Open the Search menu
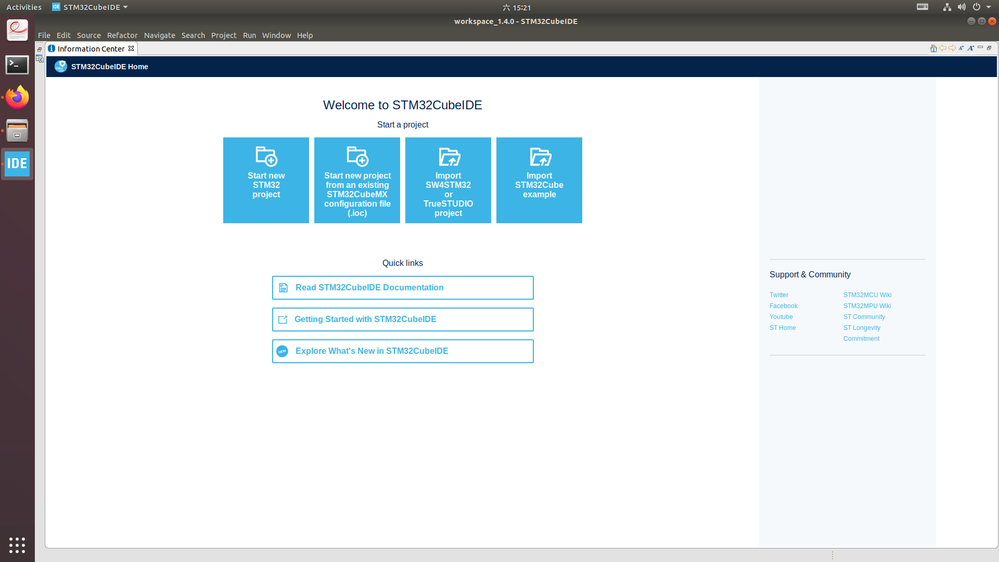Screen dimensions: 999x562 (x=193, y=35)
